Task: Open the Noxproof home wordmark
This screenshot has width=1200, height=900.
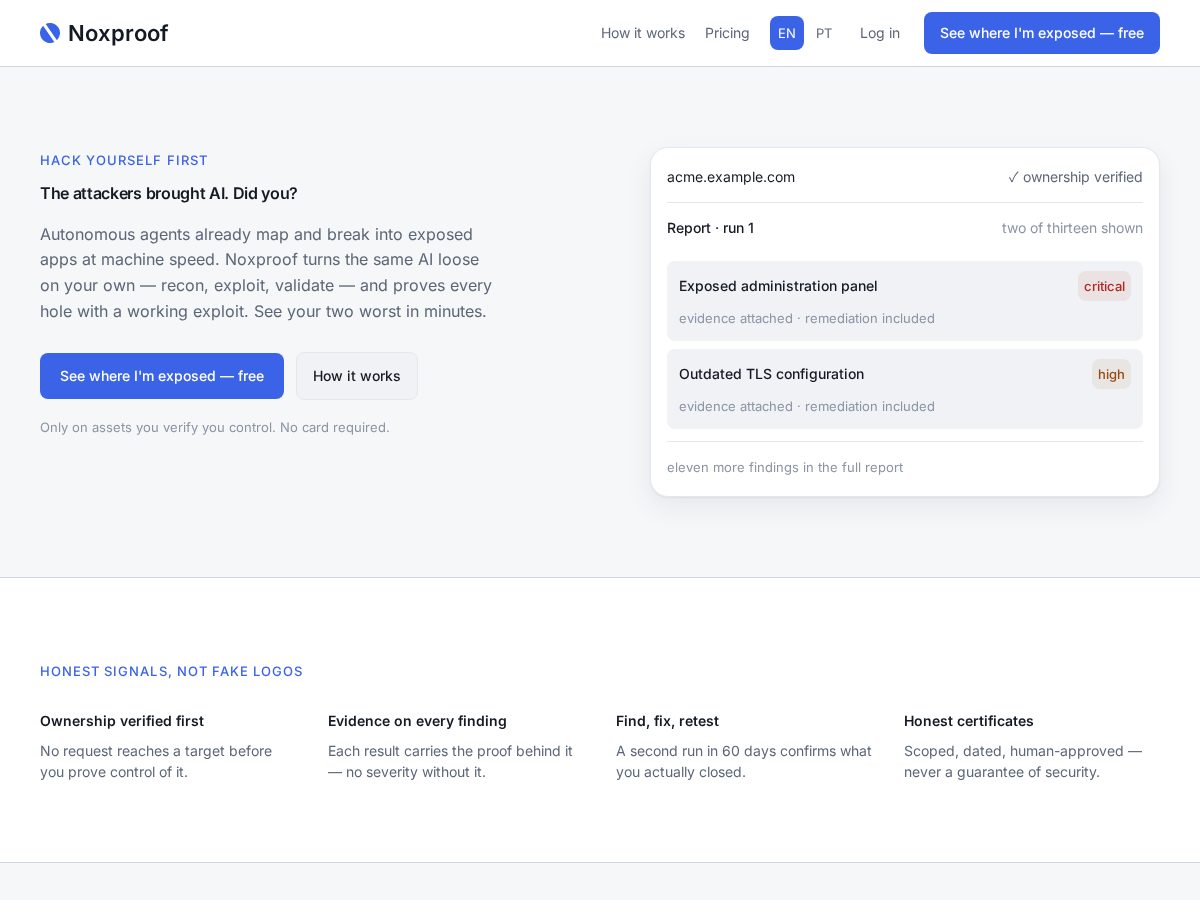Action: coord(118,33)
